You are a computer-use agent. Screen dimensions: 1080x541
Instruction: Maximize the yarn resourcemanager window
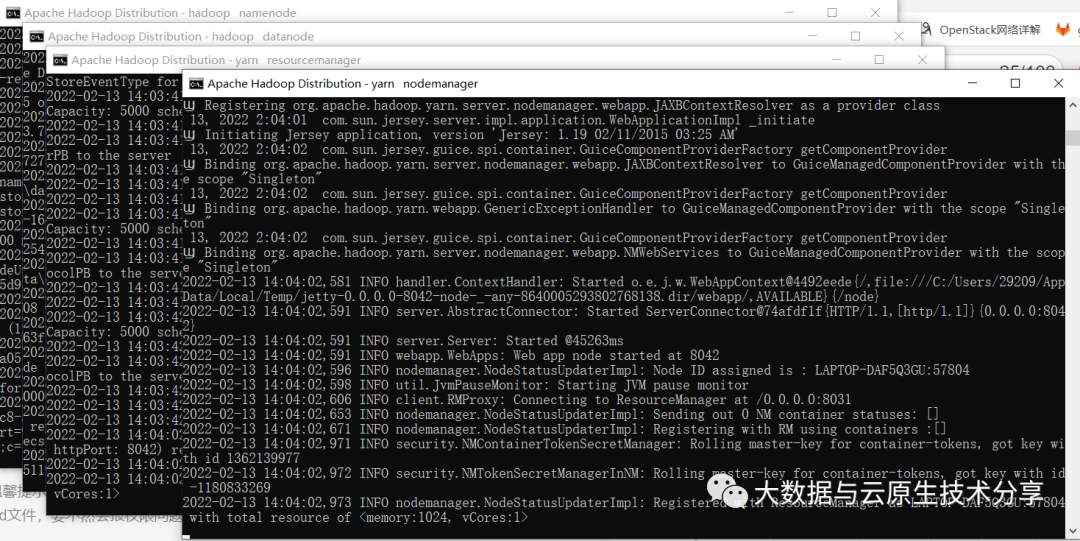(879, 60)
